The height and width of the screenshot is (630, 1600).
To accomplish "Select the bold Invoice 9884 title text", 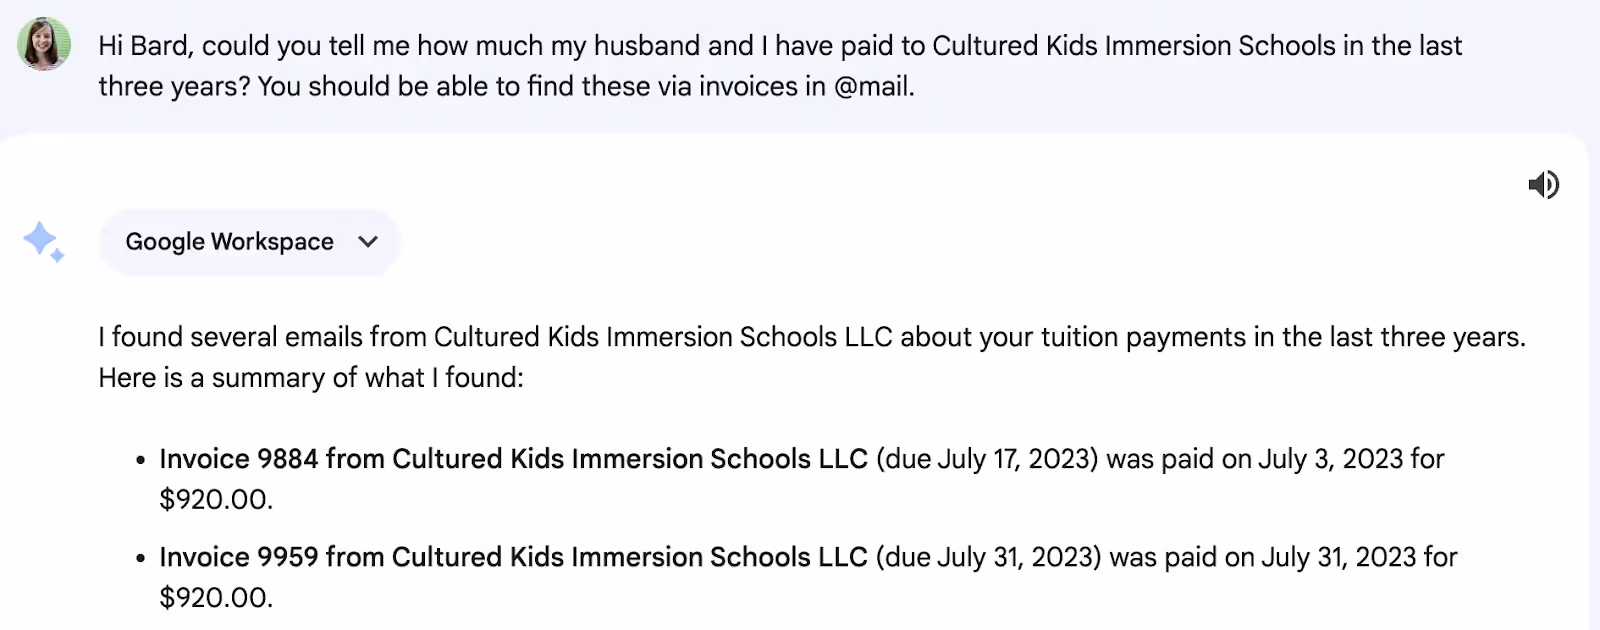I will 513,459.
